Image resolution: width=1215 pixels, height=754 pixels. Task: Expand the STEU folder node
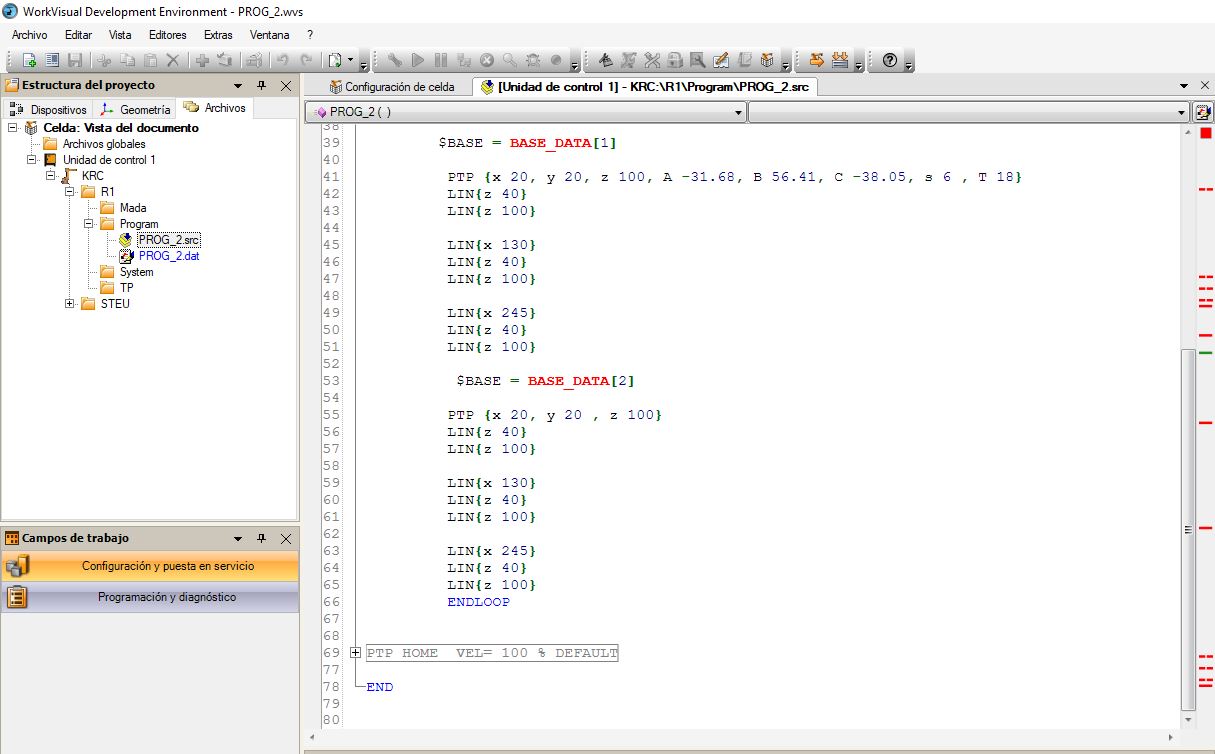point(70,304)
